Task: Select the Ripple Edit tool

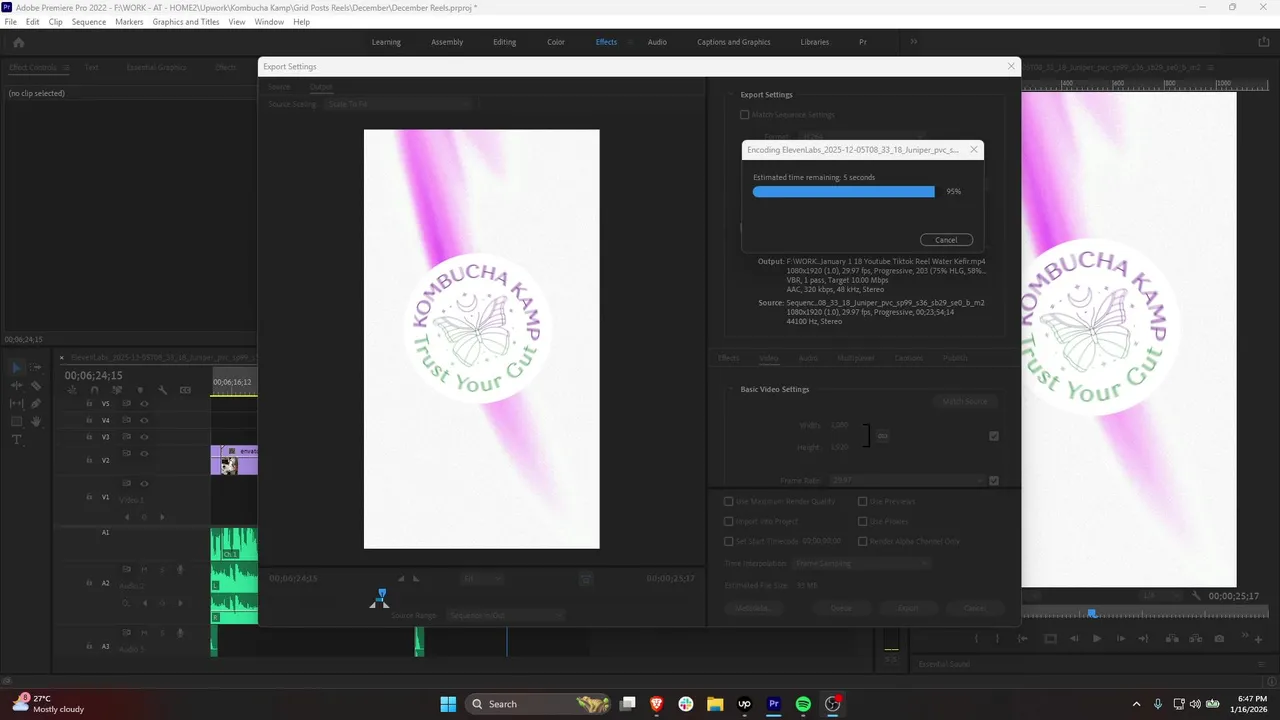Action: point(16,385)
